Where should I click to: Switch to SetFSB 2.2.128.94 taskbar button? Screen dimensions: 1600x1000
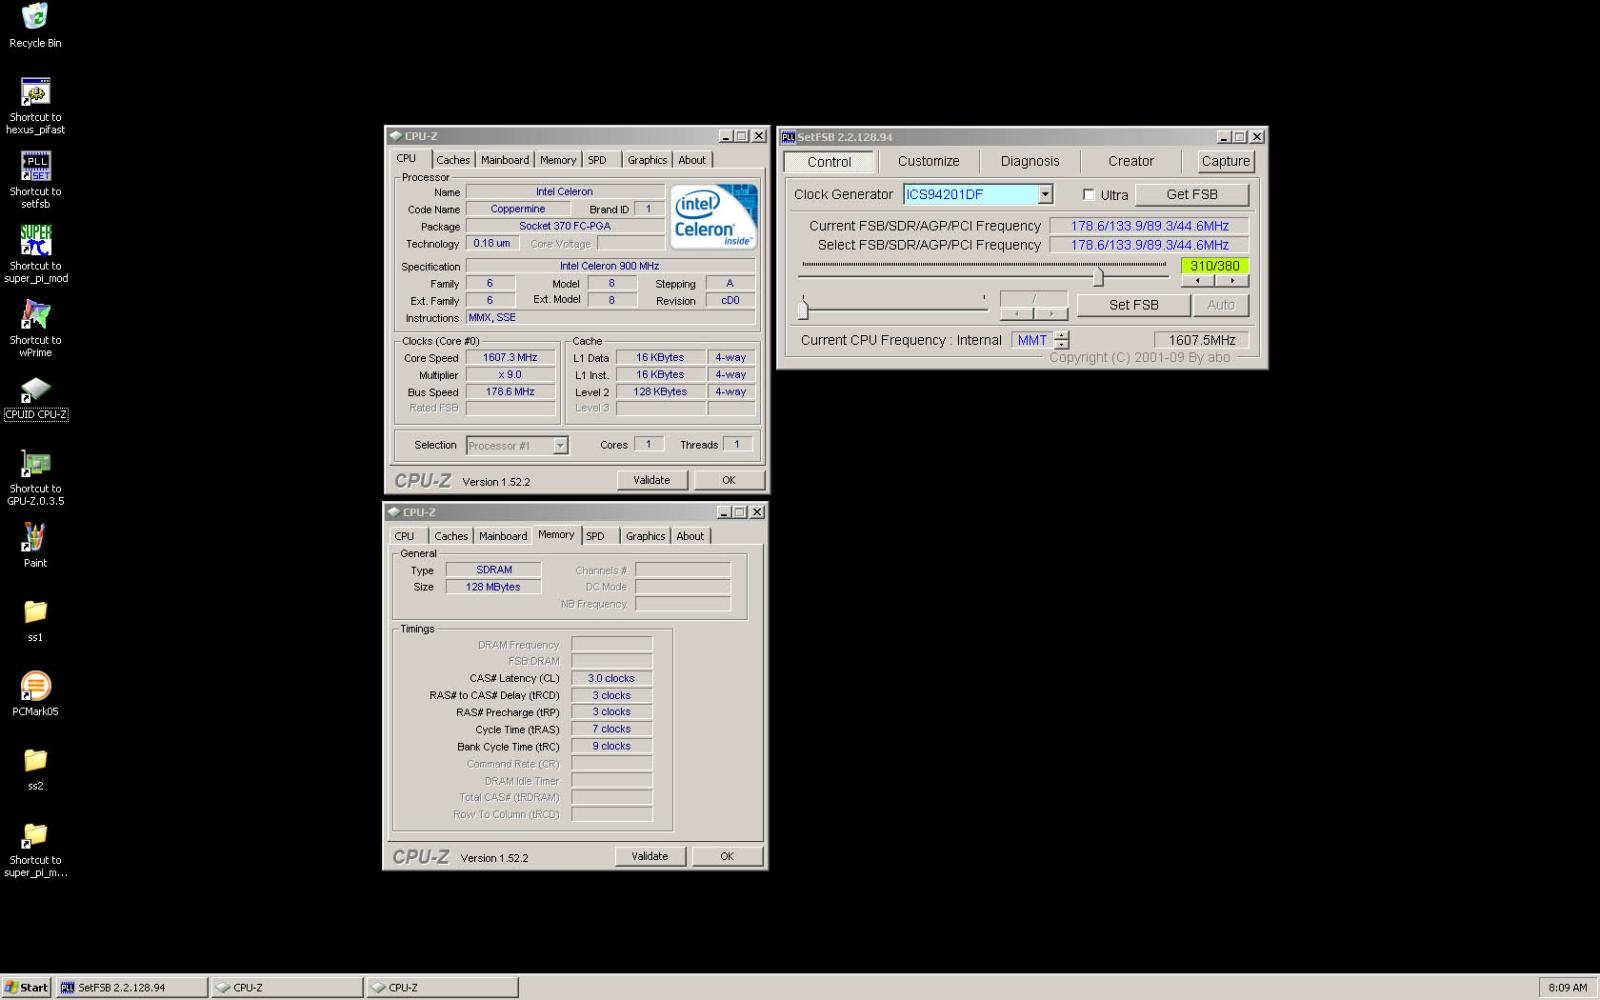coord(132,987)
